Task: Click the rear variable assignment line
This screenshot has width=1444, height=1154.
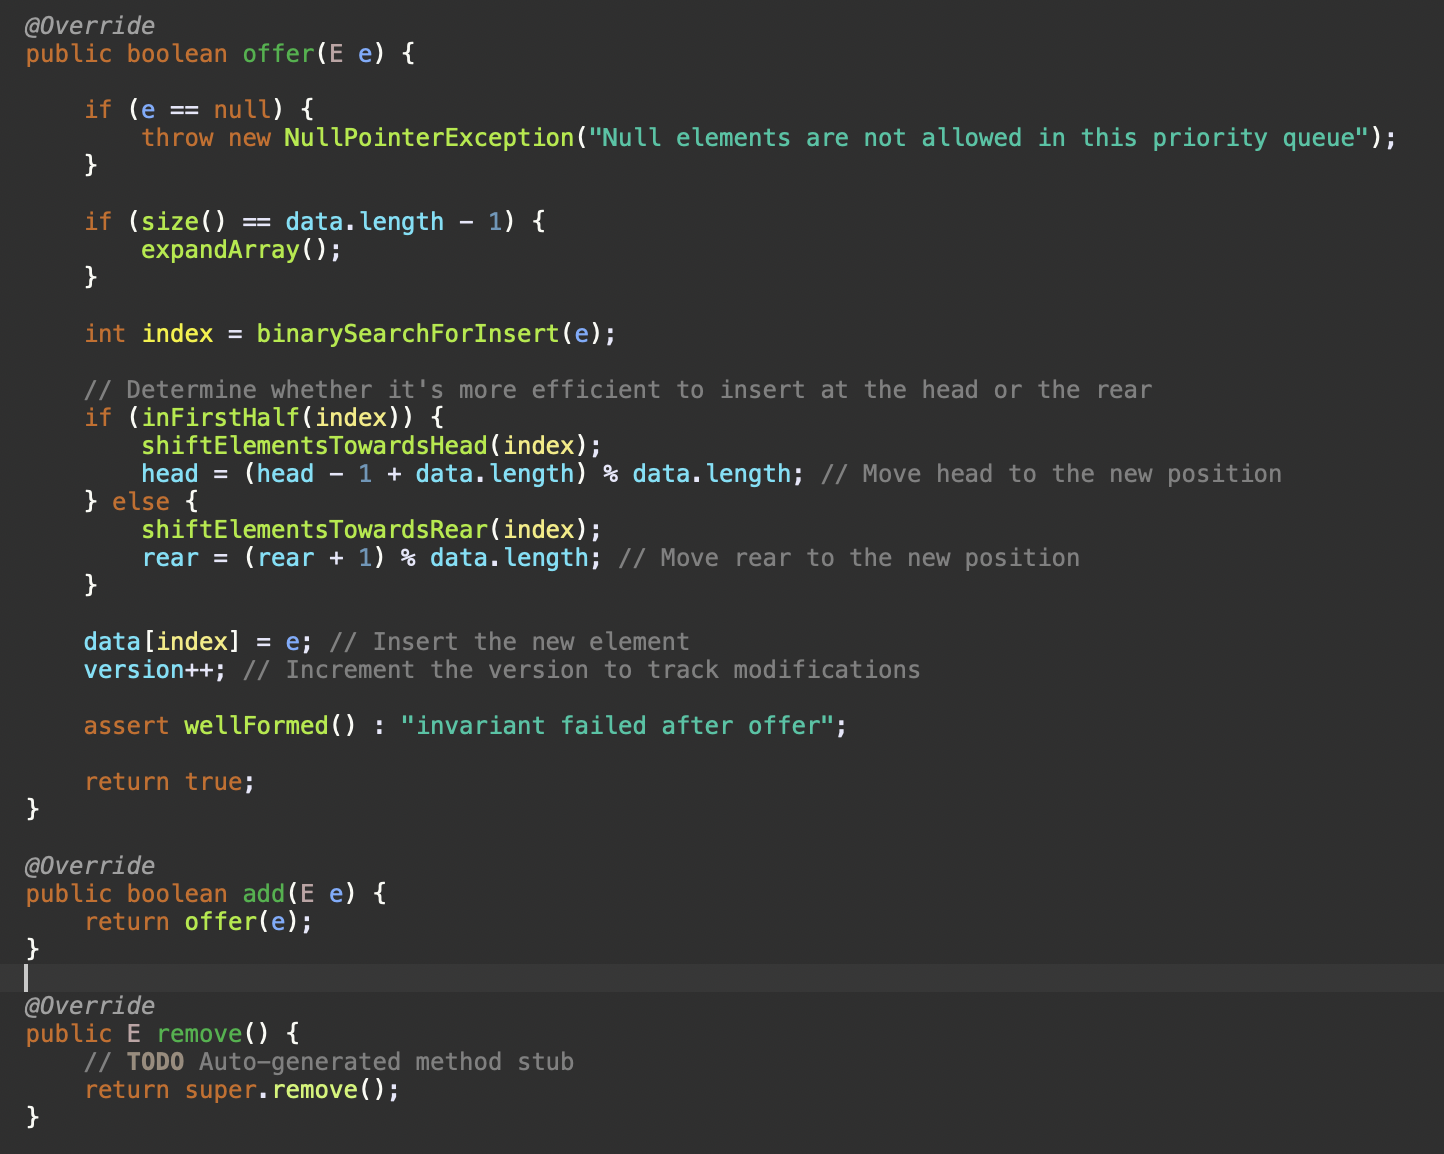Action: [x=171, y=557]
